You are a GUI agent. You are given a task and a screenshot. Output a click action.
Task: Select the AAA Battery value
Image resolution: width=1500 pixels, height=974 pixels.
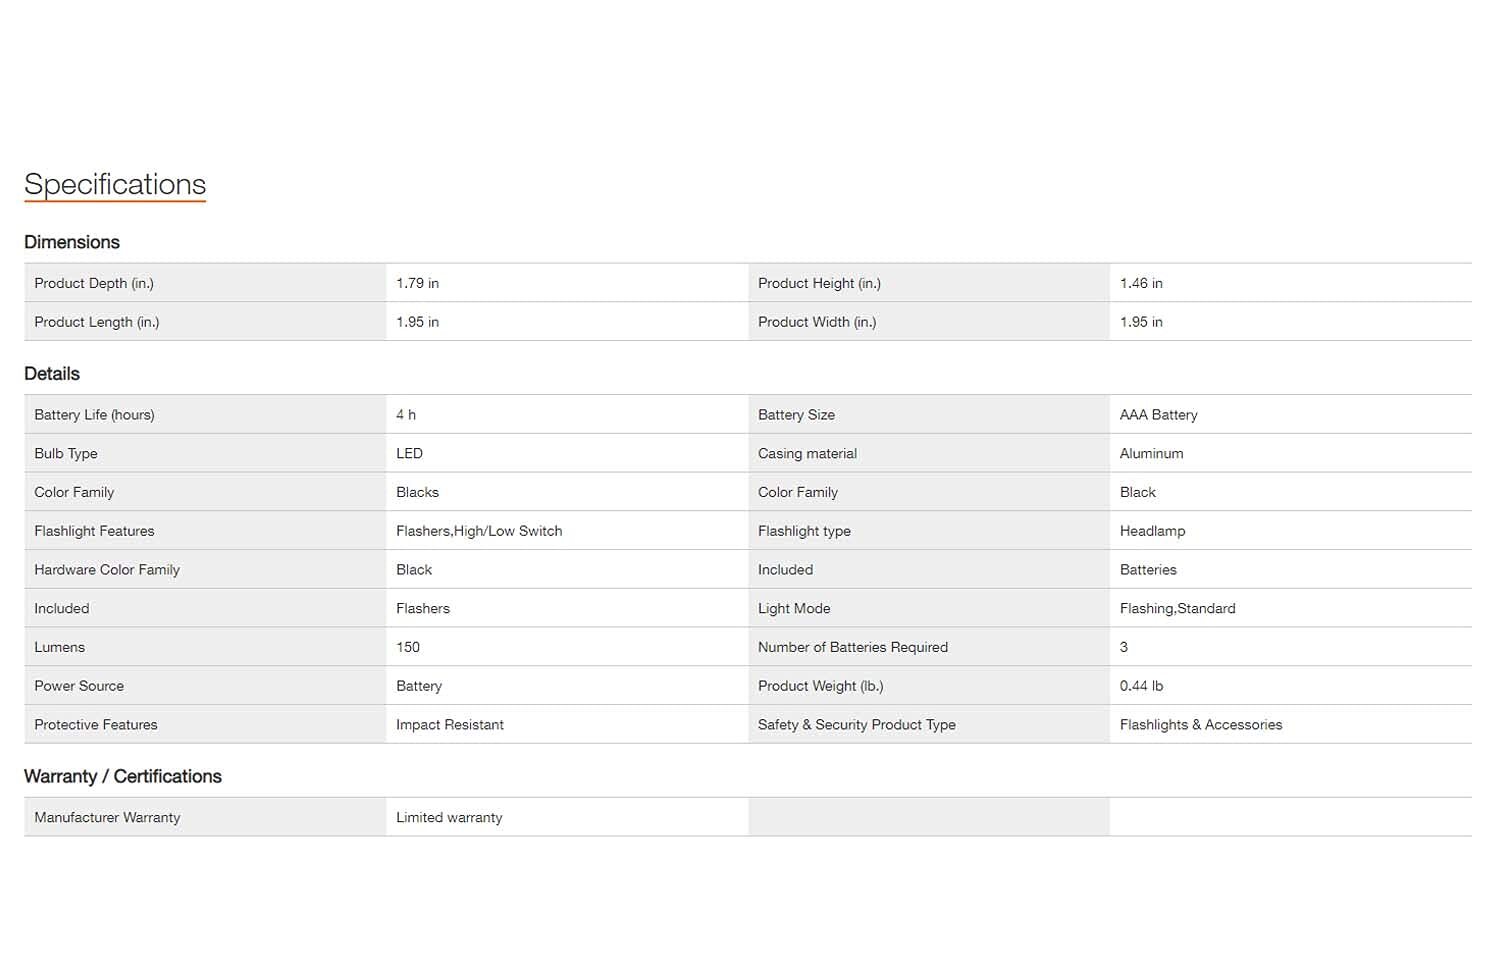click(1158, 415)
